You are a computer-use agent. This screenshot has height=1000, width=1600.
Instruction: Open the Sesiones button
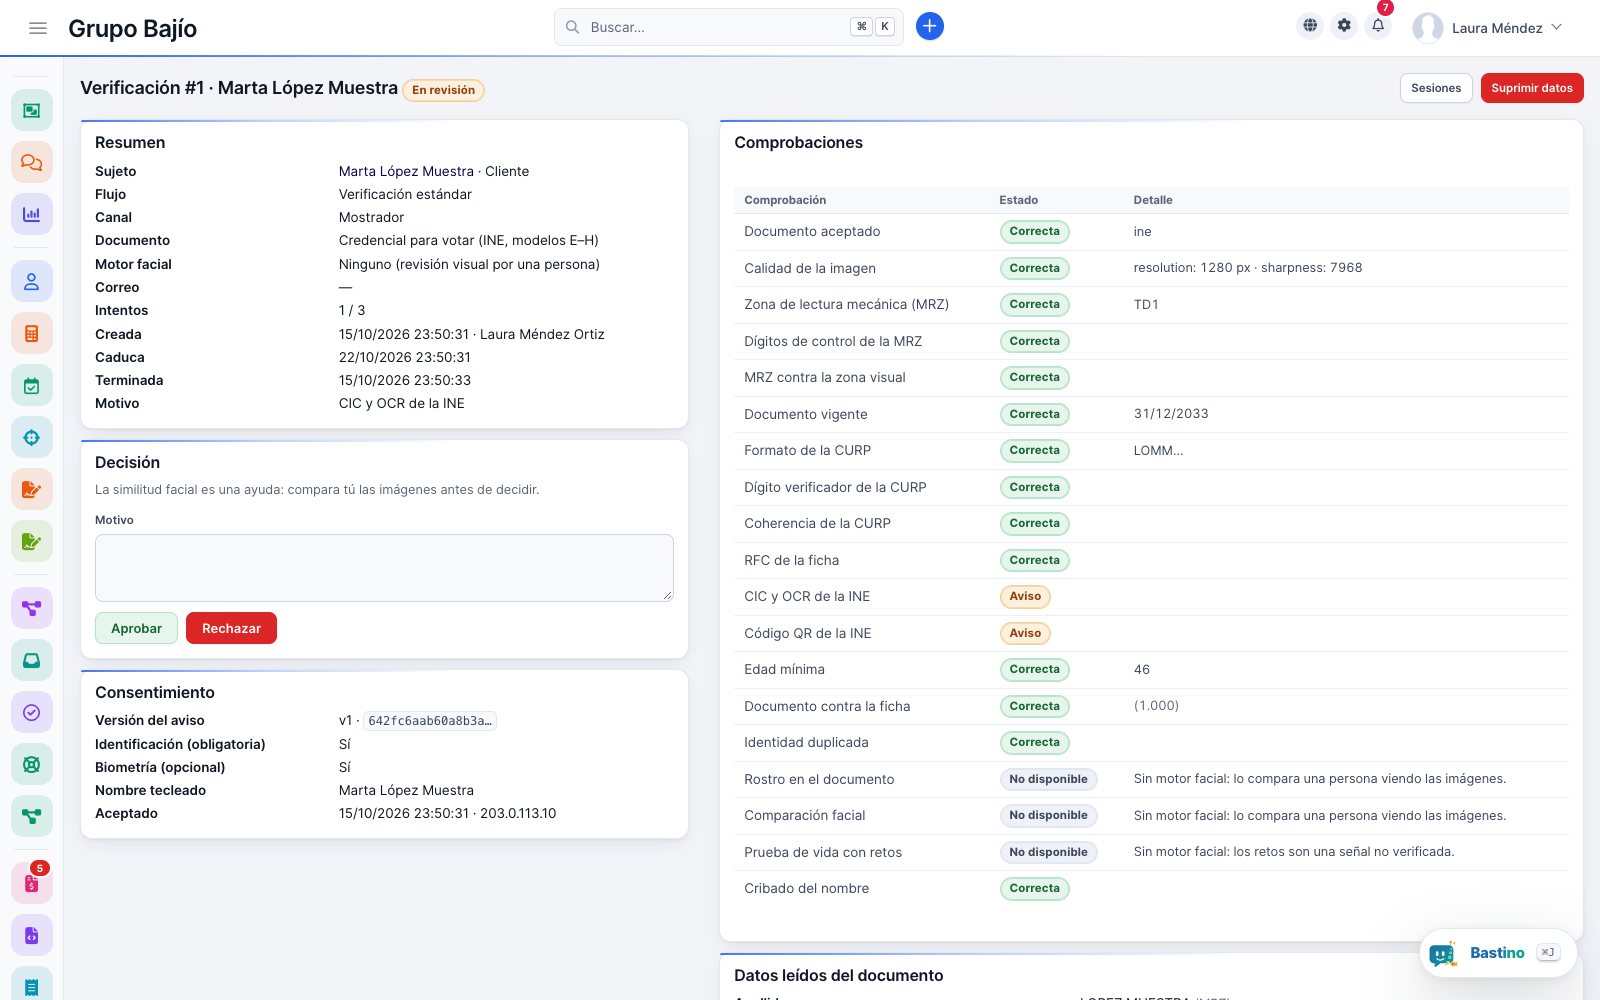coord(1436,88)
